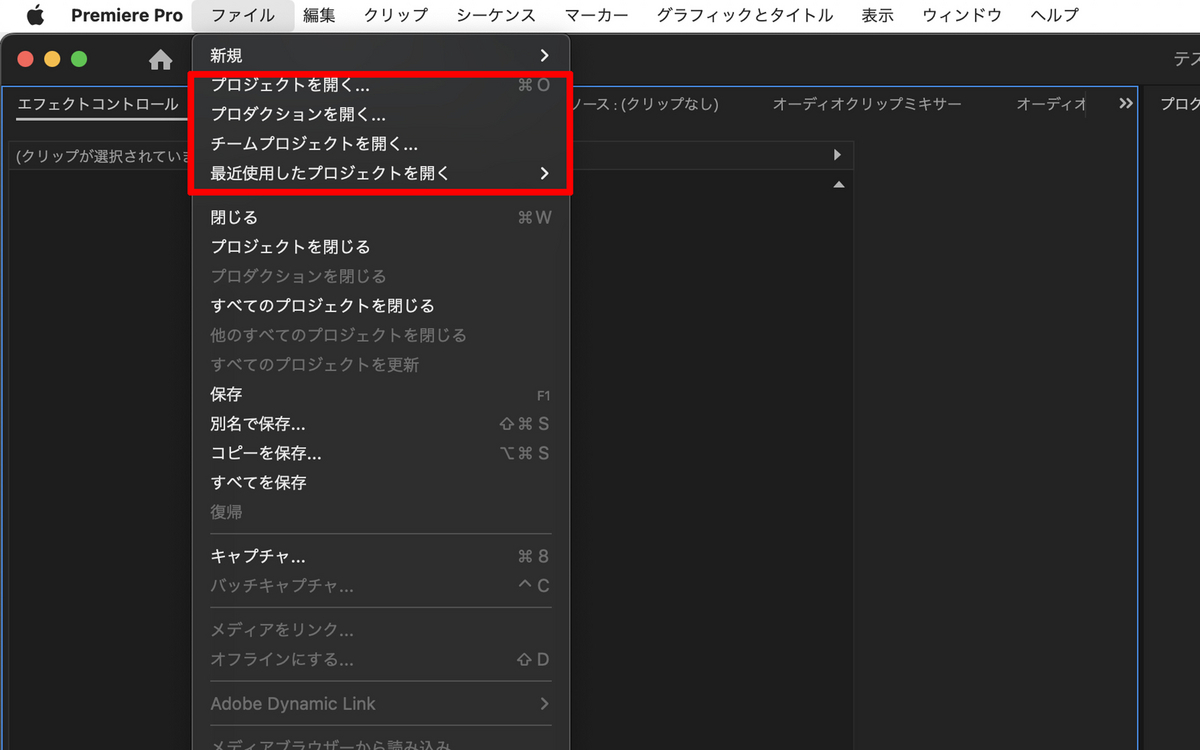Image resolution: width=1200 pixels, height=750 pixels.
Task: Choose プロジェクトを開く... from the menu
Action: click(380, 86)
